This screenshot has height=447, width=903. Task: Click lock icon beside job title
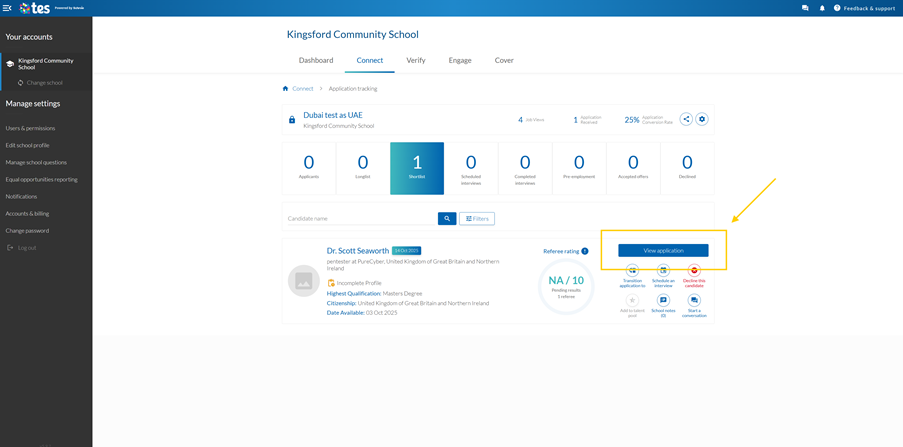pyautogui.click(x=292, y=120)
